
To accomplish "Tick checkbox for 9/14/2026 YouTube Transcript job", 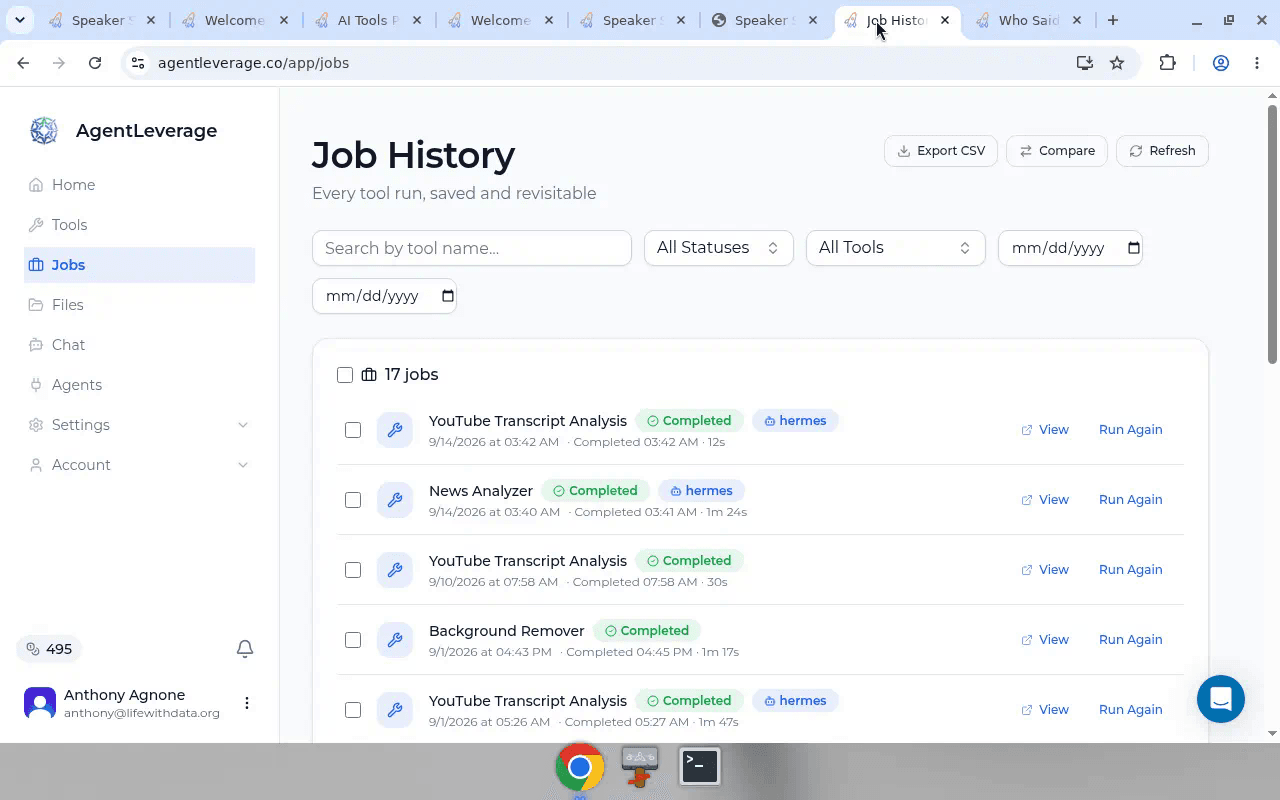I will tap(353, 430).
